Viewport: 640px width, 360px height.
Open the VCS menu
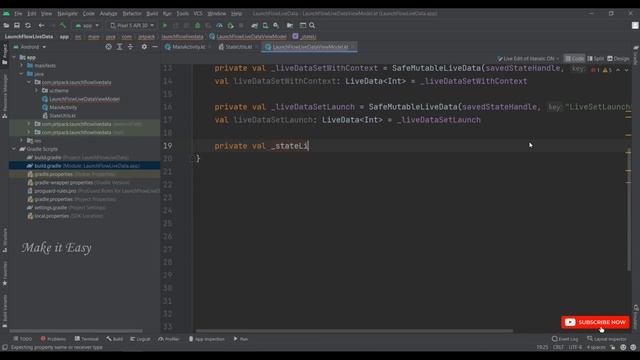coord(198,13)
